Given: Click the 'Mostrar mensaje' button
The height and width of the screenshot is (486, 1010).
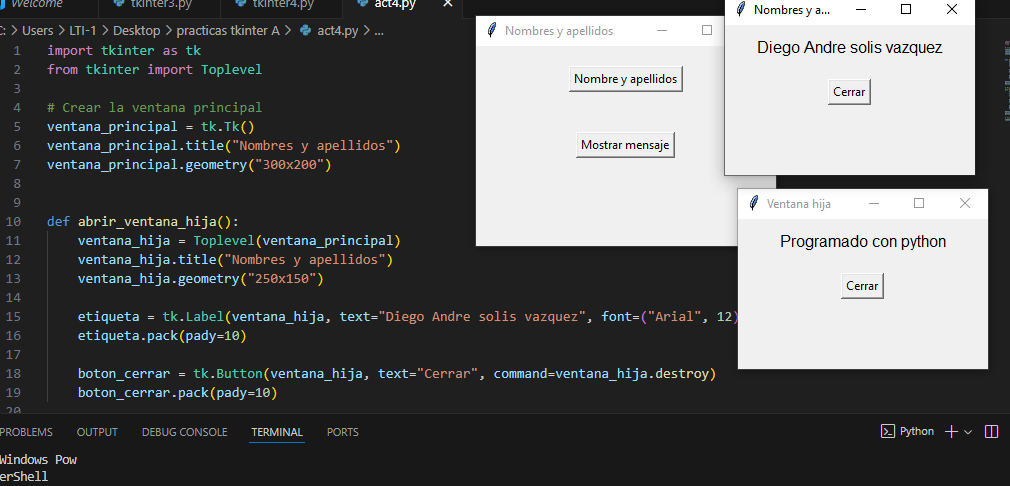Looking at the screenshot, I should pyautogui.click(x=626, y=145).
